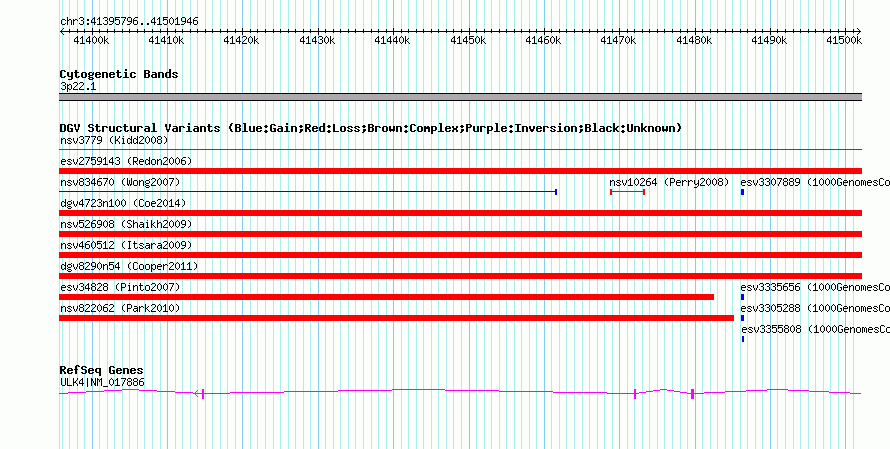The width and height of the screenshot is (890, 449).
Task: Click the 41430k ruler tick label
Action: (x=317, y=40)
